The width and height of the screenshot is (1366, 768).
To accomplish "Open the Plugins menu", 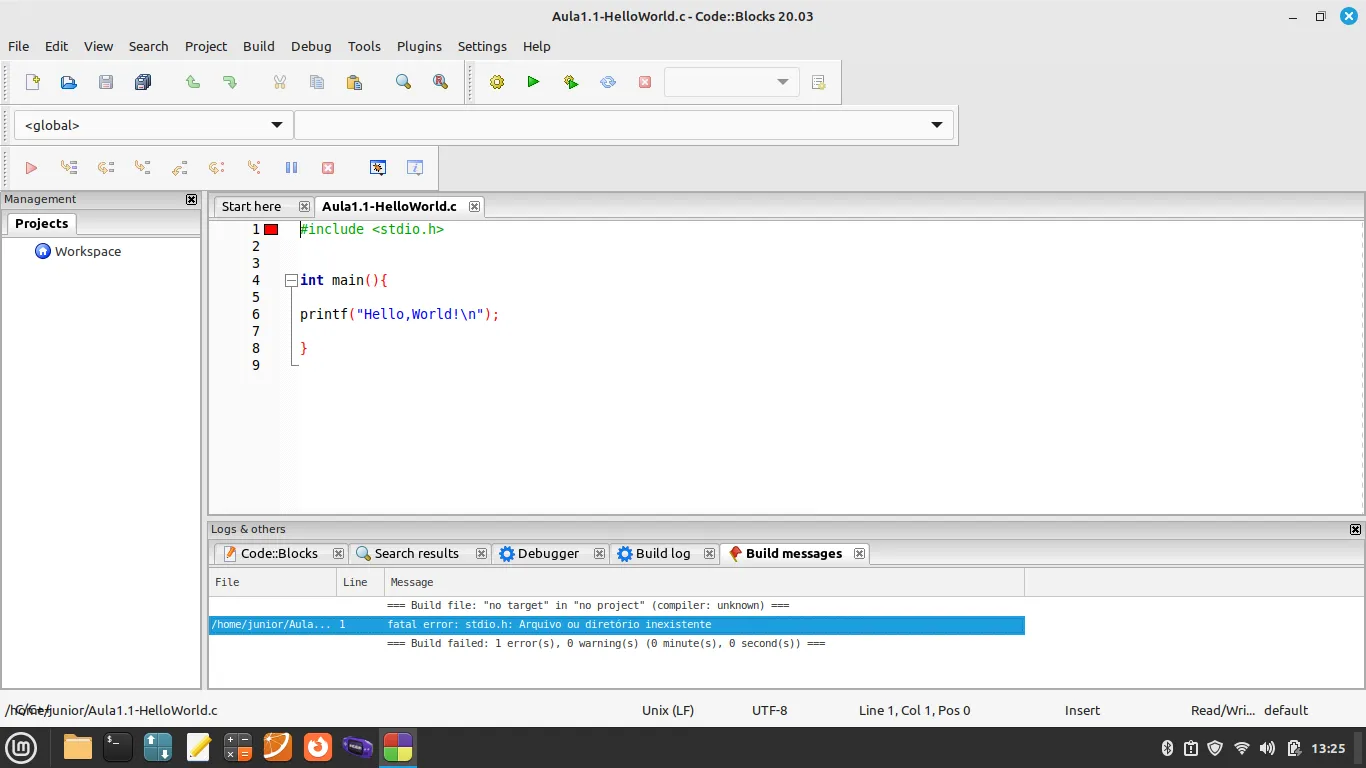I will click(x=419, y=46).
